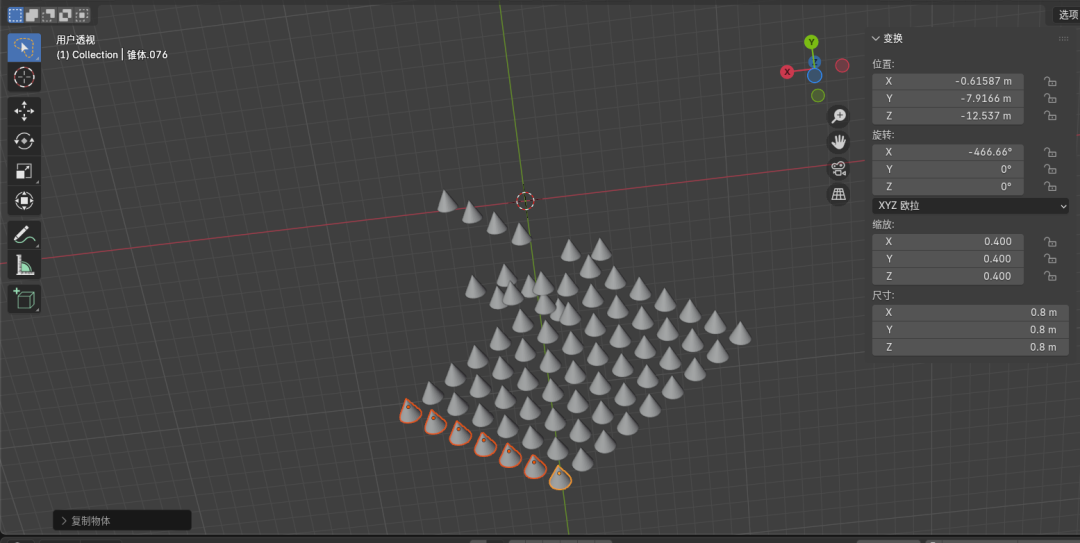Choose subtract selection mode icon
This screenshot has width=1080, height=543.
pos(48,14)
